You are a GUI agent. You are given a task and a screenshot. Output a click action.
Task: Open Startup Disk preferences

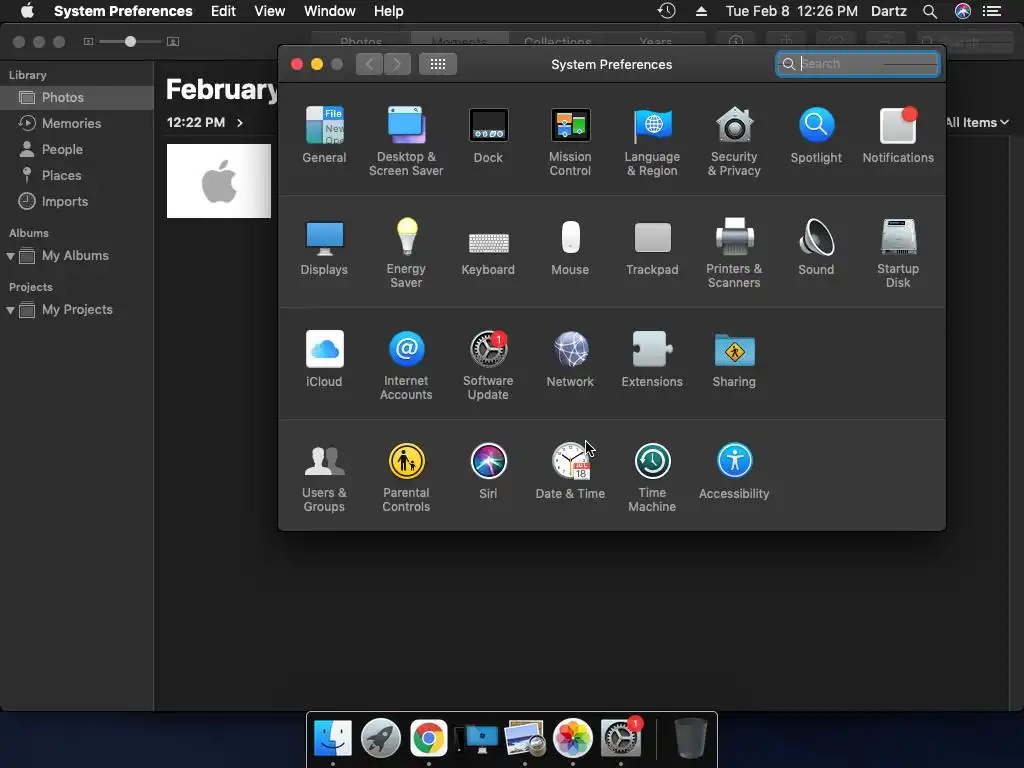tap(898, 253)
